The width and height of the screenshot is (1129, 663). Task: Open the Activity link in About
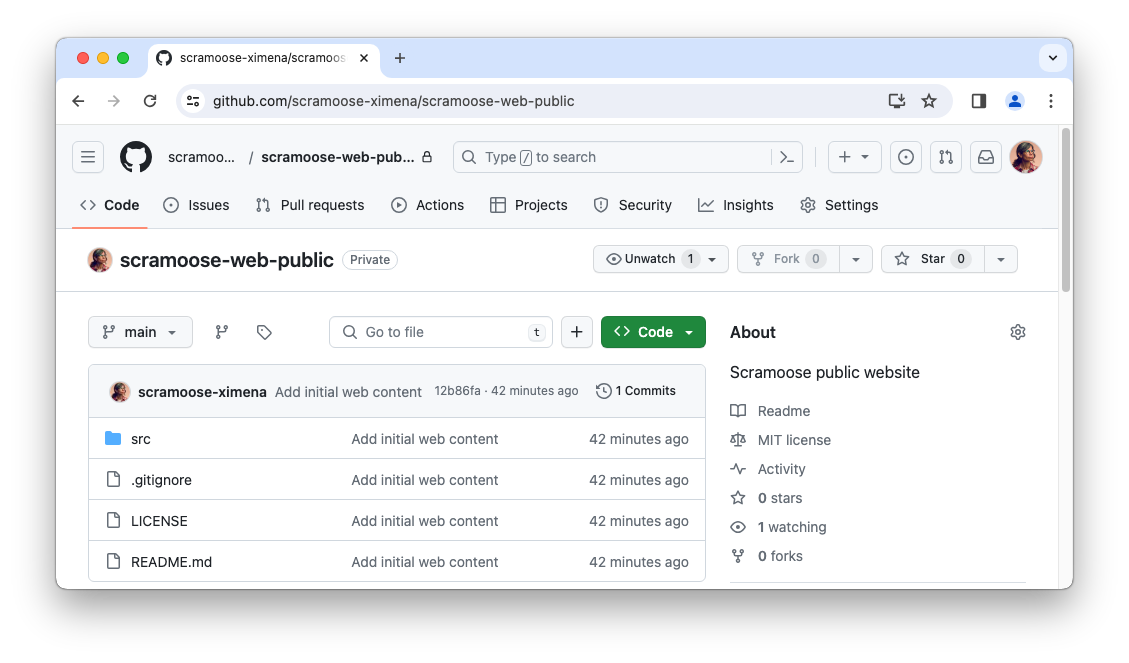coord(781,469)
